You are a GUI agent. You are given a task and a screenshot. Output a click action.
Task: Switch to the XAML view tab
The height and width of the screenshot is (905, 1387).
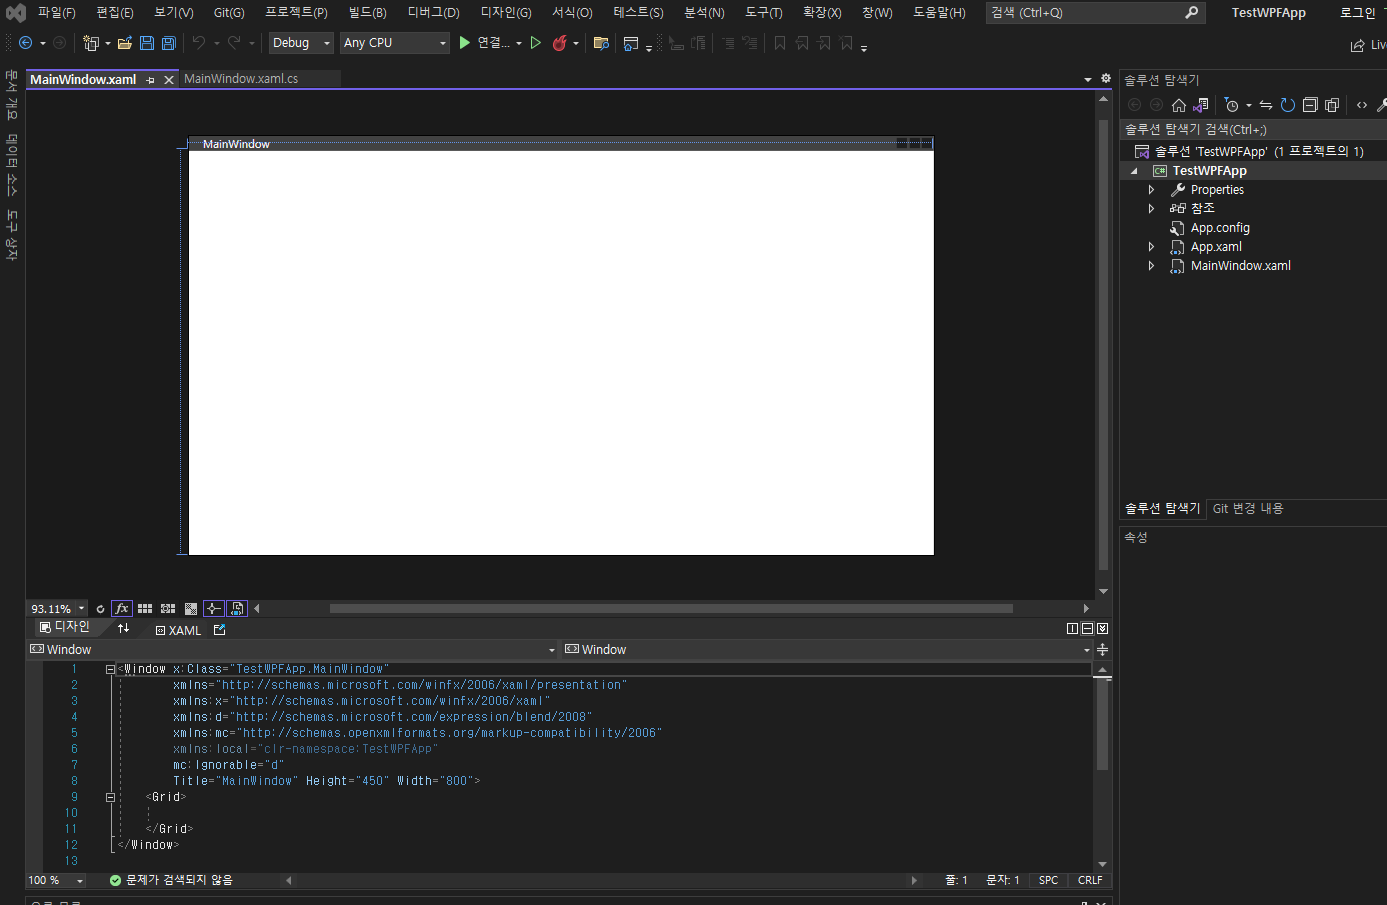click(x=178, y=630)
